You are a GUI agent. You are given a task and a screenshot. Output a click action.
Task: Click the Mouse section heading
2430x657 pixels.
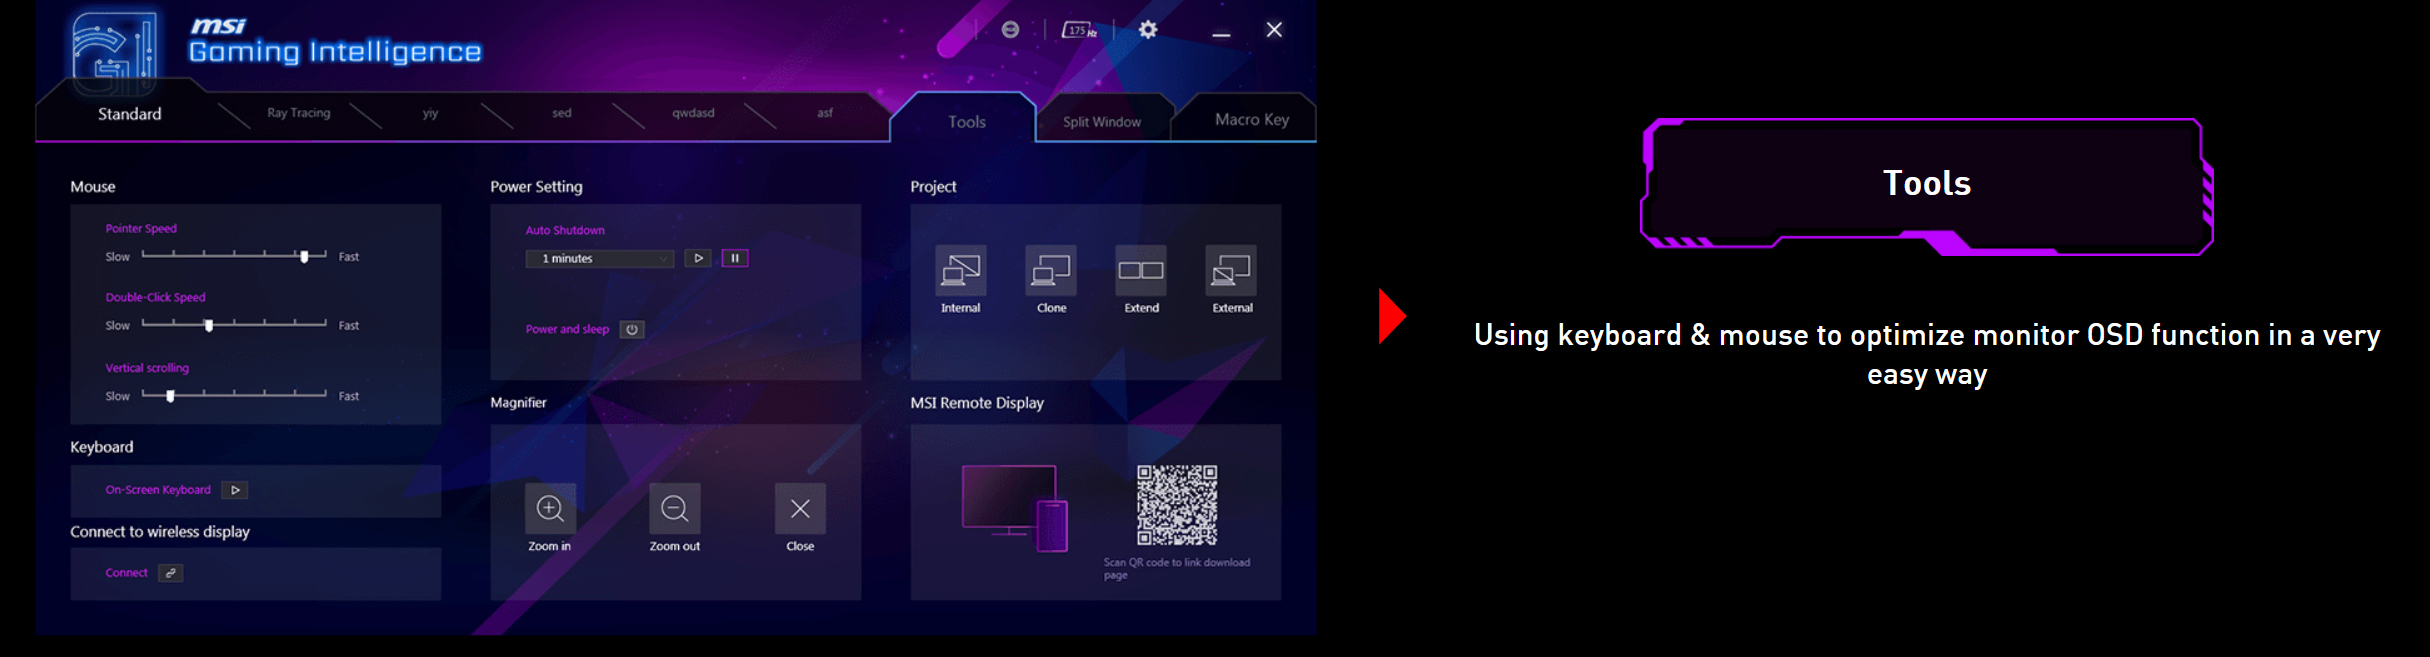tap(93, 187)
